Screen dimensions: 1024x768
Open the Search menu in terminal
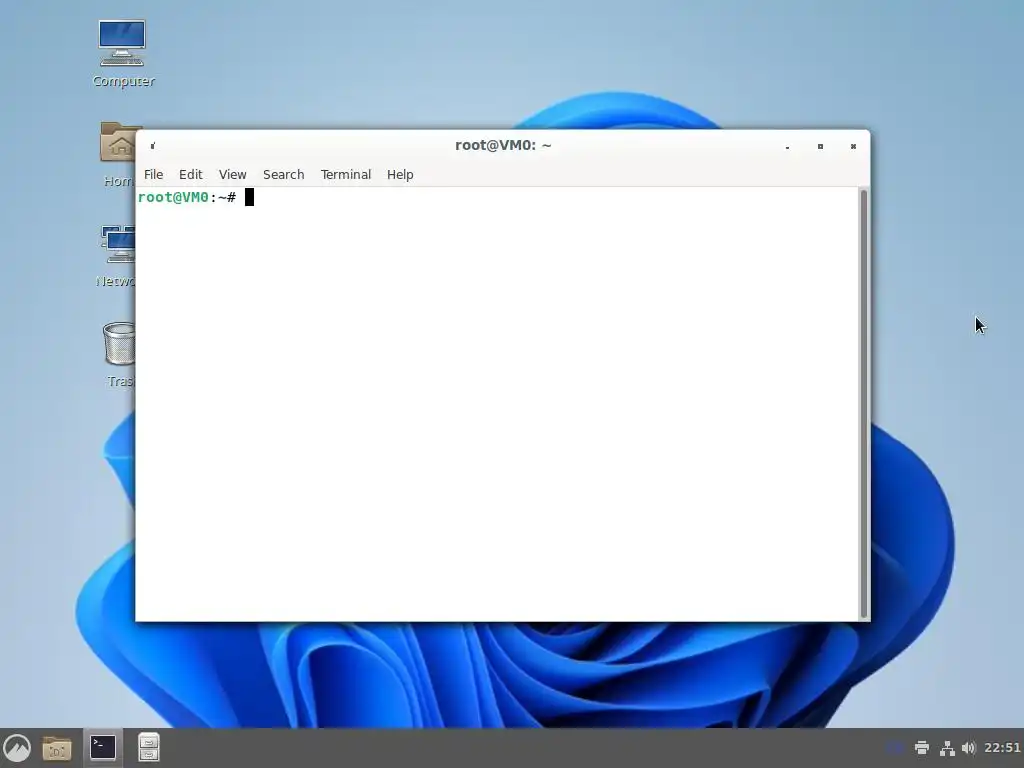283,174
